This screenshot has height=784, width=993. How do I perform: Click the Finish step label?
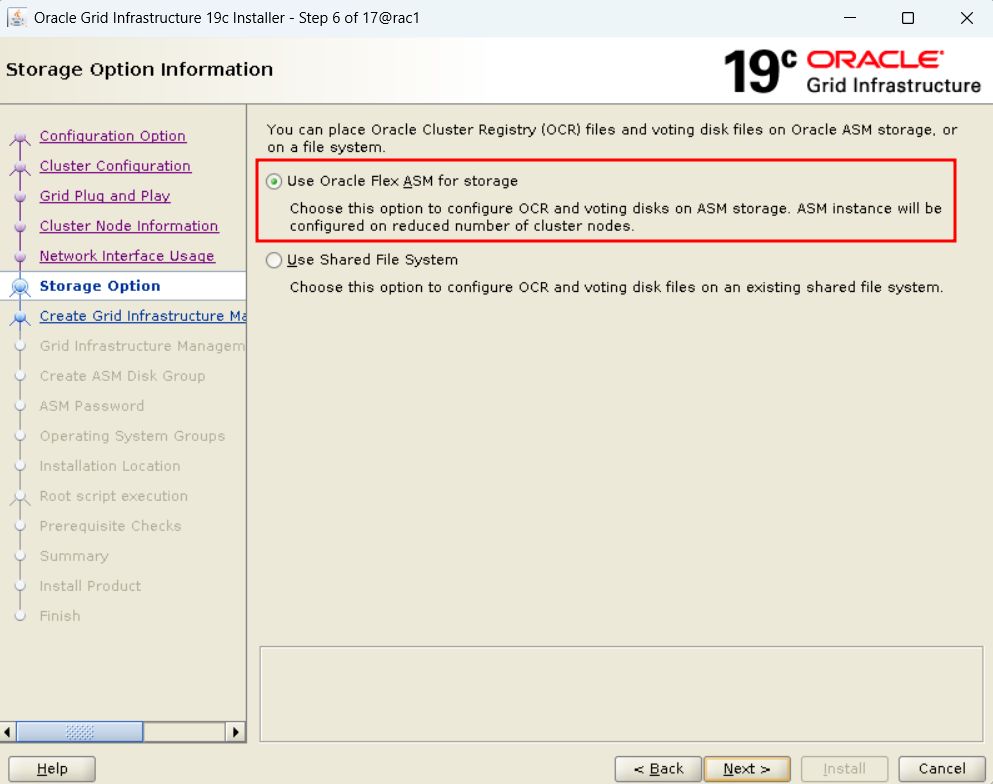tap(60, 616)
